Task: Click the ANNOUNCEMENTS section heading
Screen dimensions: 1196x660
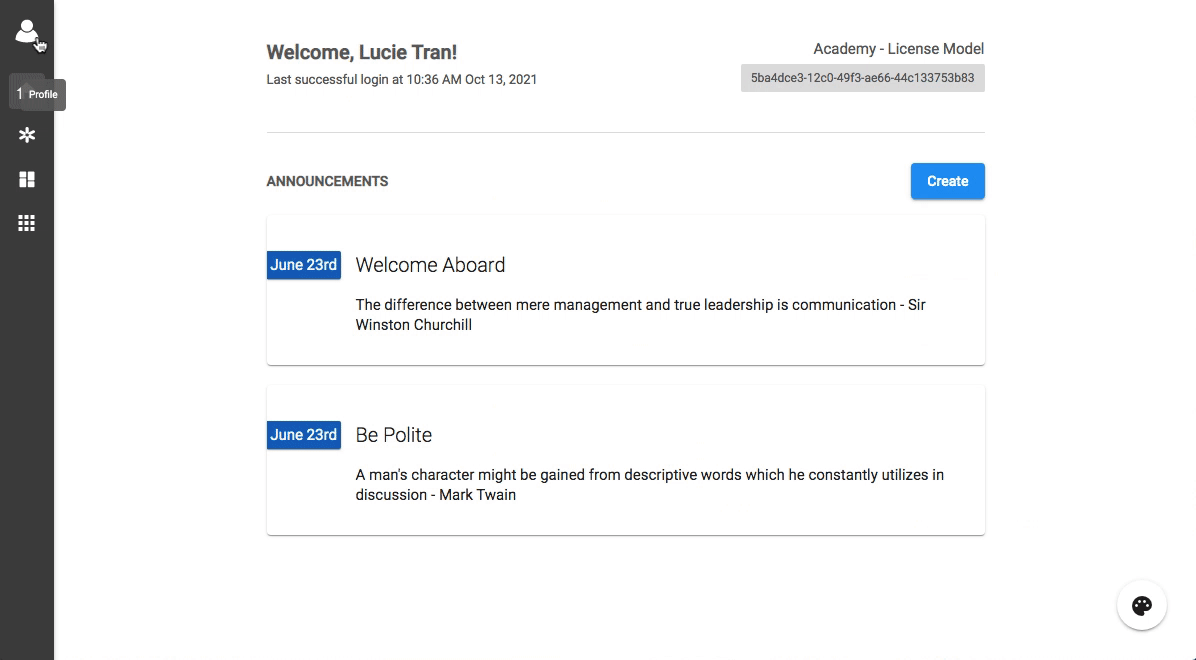Action: click(327, 181)
